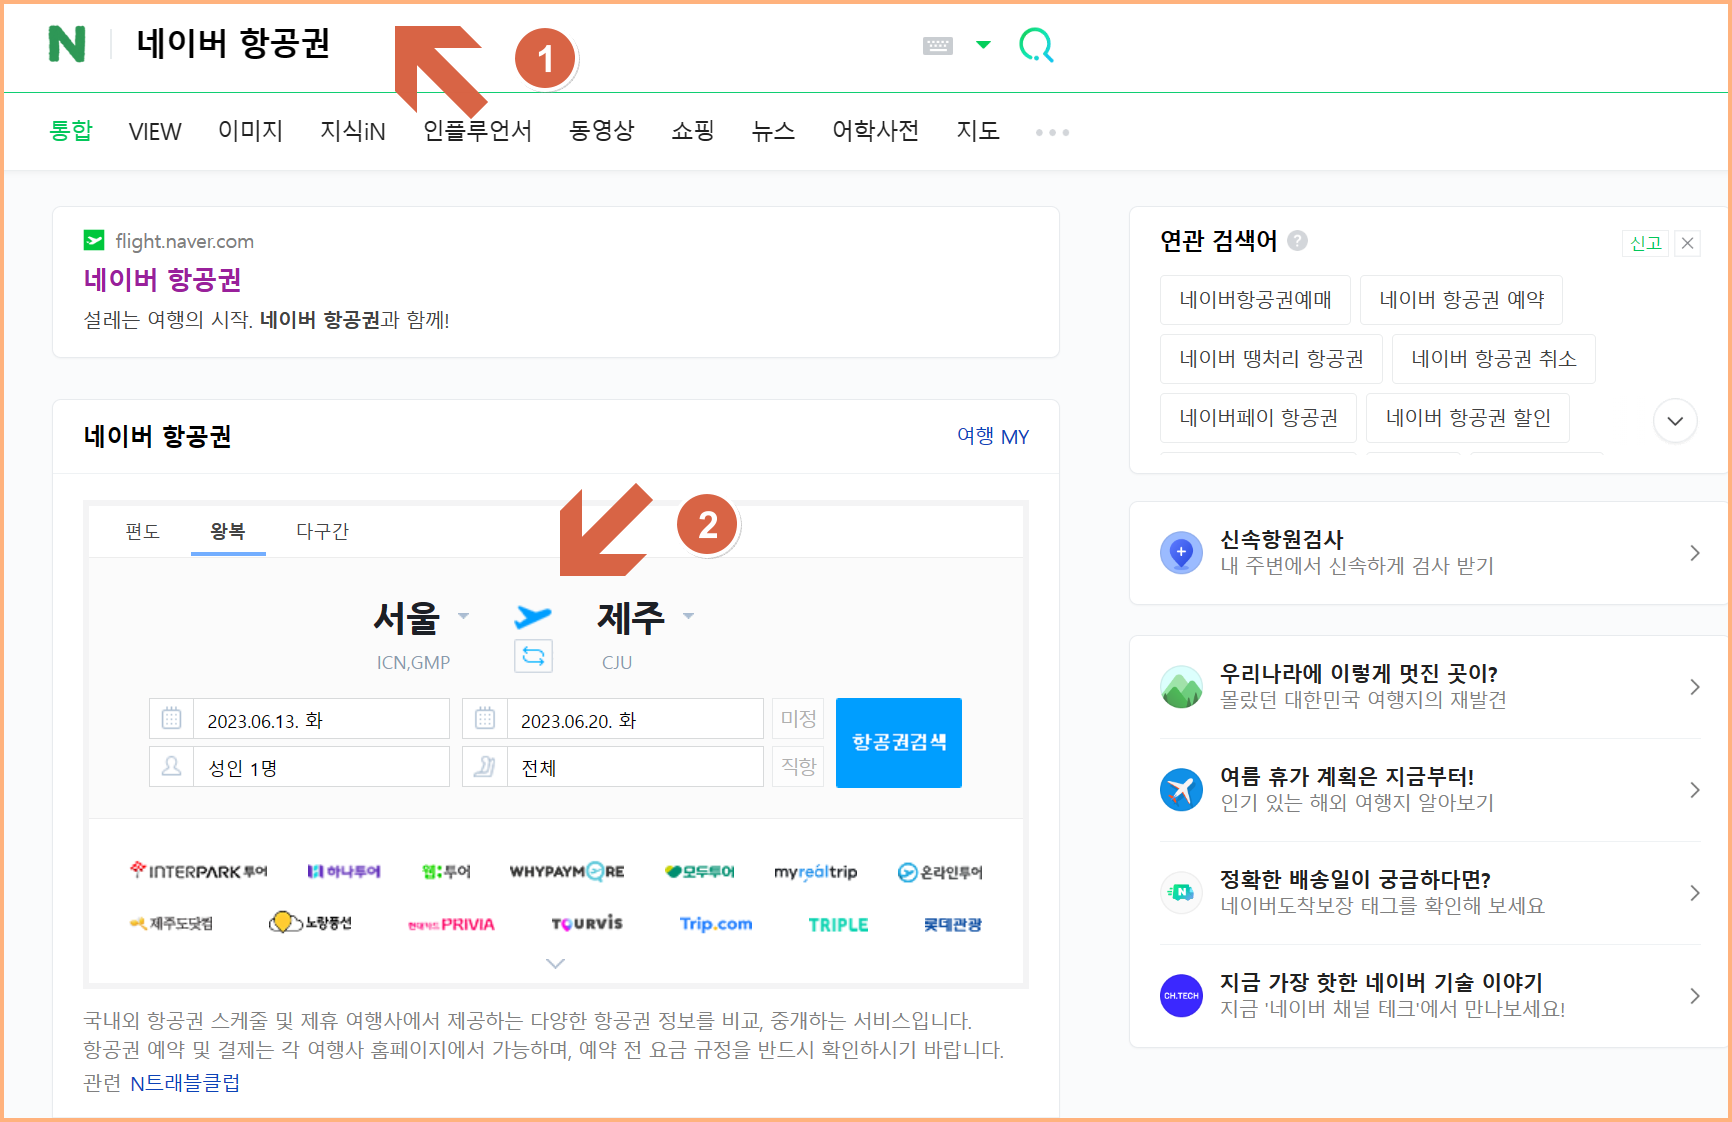Click the TOURVIS logo
Screen dimensions: 1732x1122
587,923
